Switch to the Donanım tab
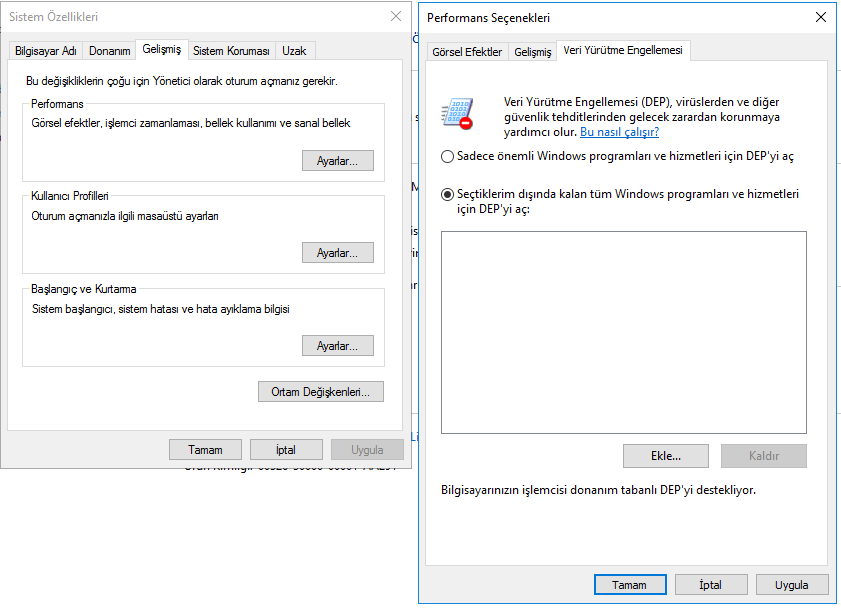This screenshot has height=608, width=841. (x=109, y=51)
